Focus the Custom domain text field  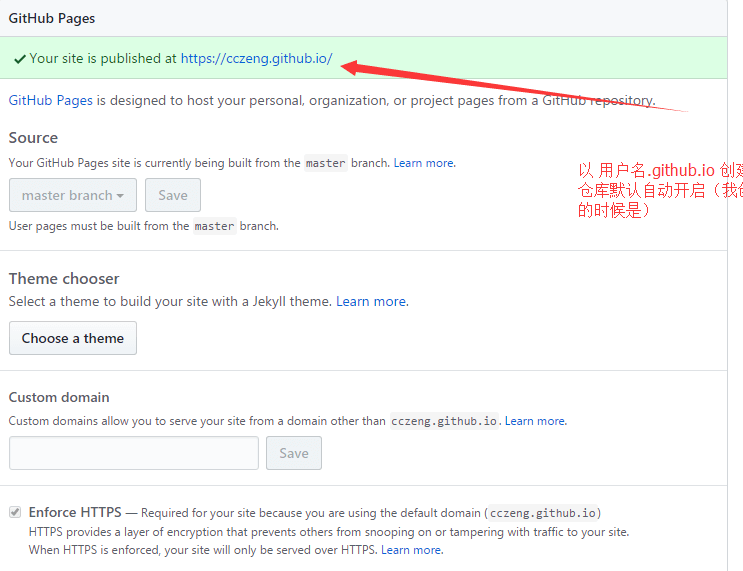[134, 453]
